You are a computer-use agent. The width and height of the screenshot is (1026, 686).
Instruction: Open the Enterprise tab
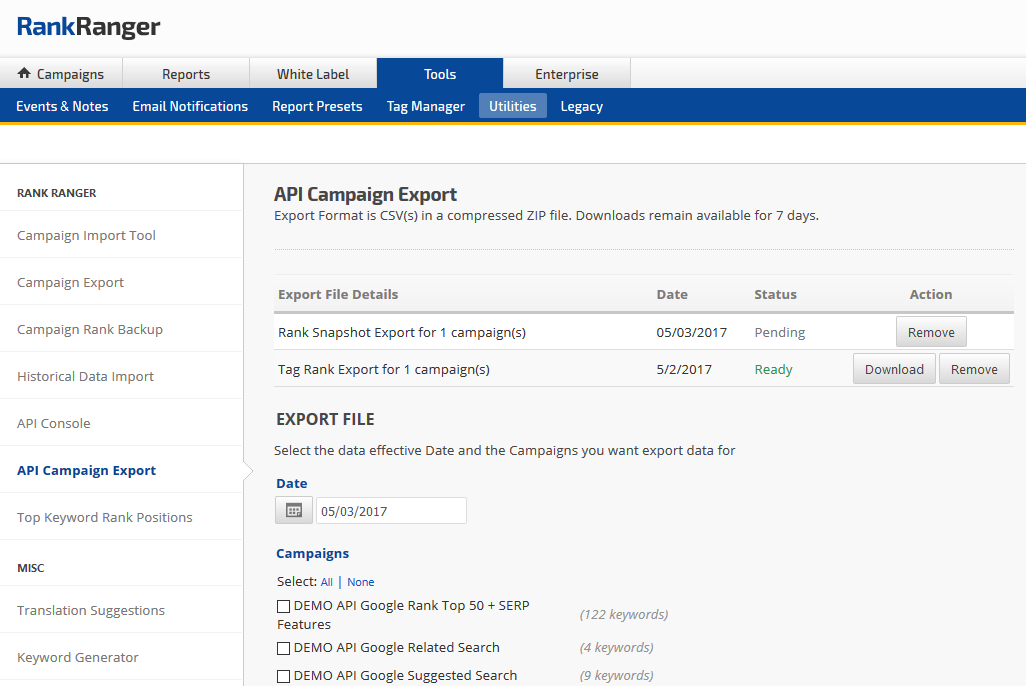[x=566, y=74]
